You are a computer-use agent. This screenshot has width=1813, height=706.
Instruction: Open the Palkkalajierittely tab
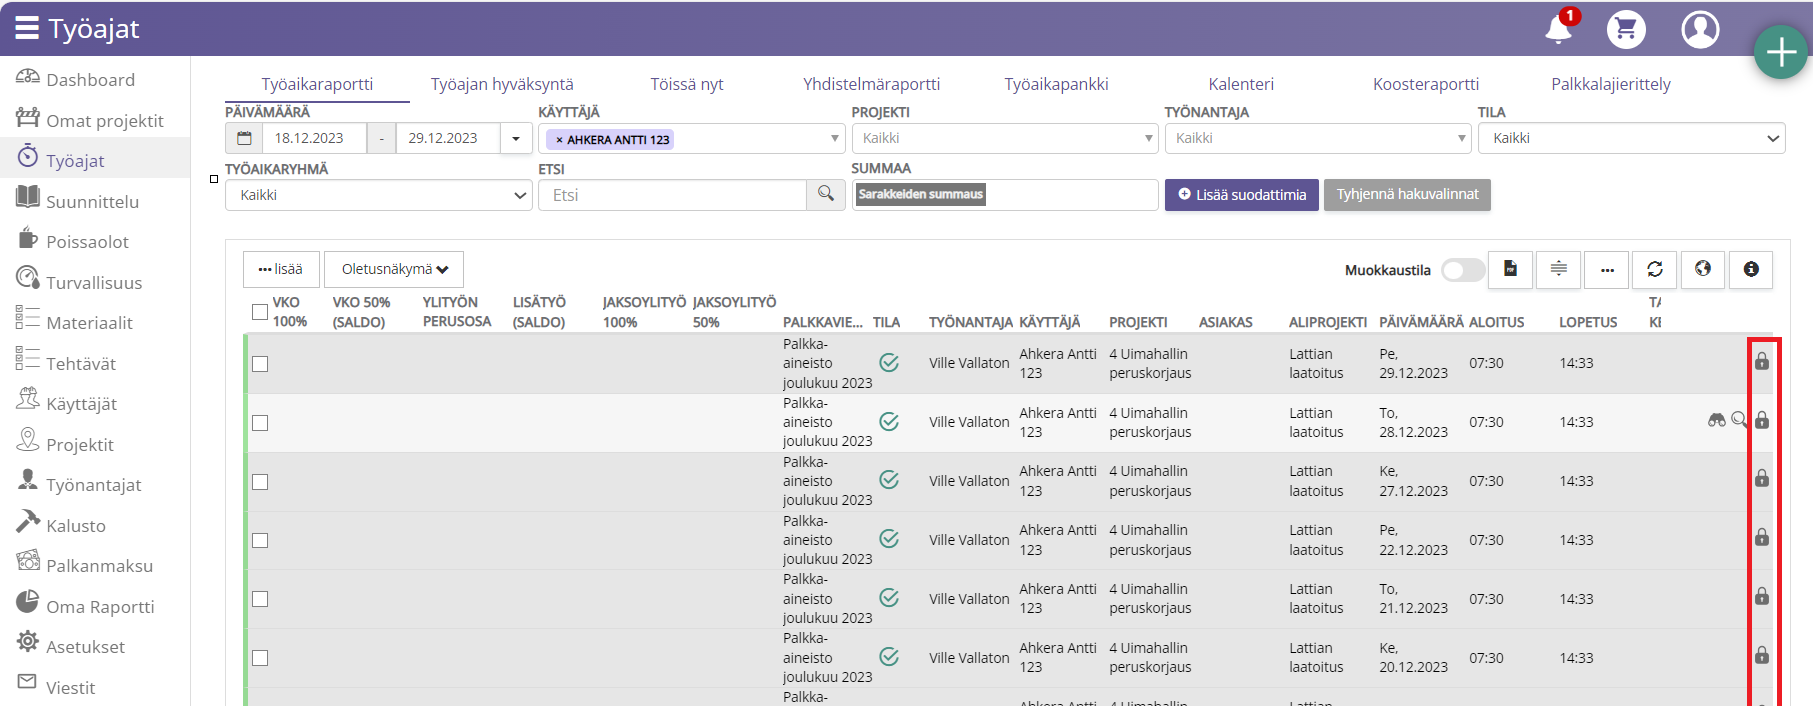(1611, 84)
